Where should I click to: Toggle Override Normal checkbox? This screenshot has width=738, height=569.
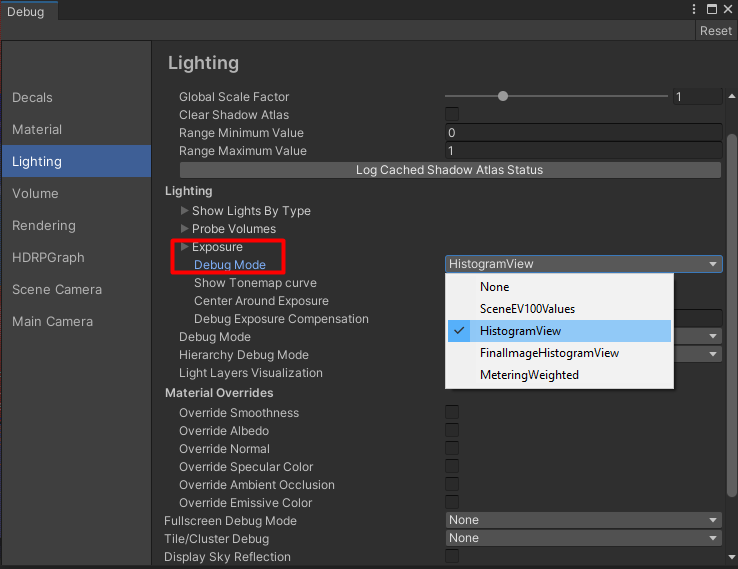452,448
